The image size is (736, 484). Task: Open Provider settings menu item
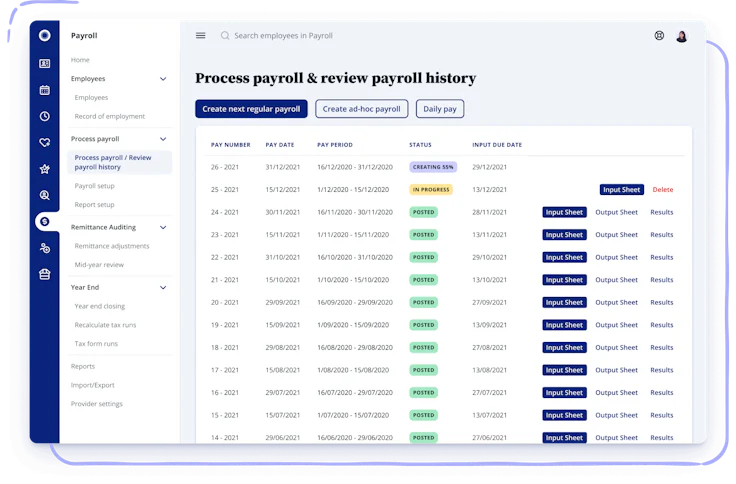[97, 404]
